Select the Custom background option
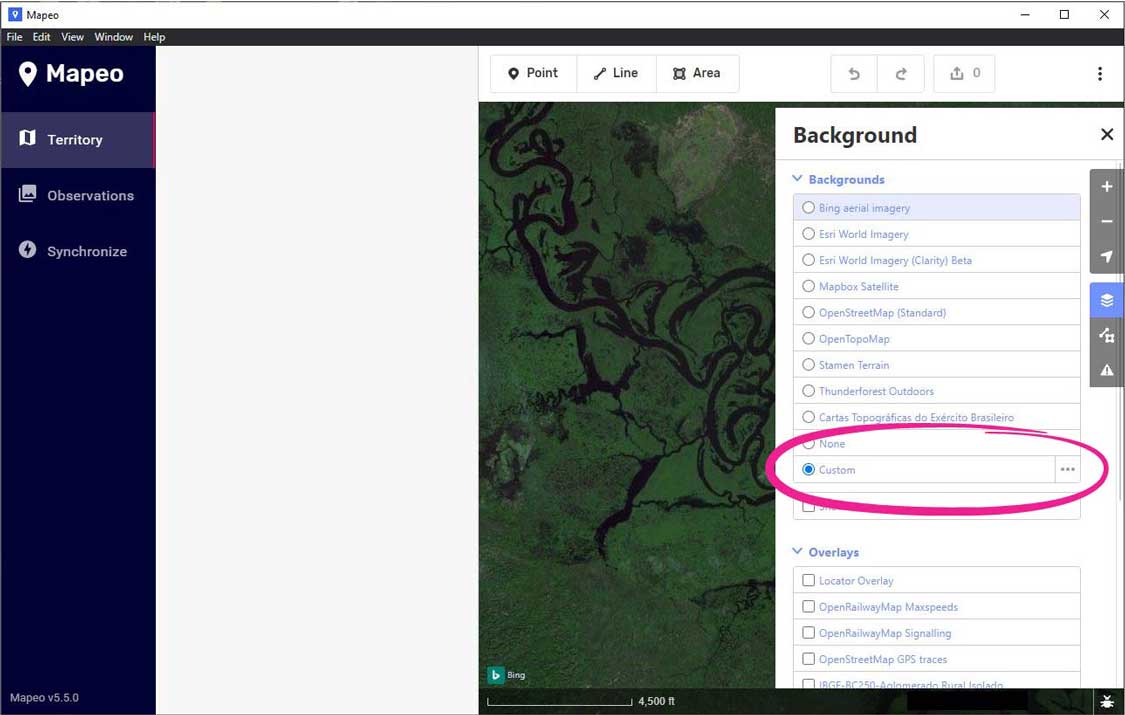1125x715 pixels. click(x=924, y=470)
